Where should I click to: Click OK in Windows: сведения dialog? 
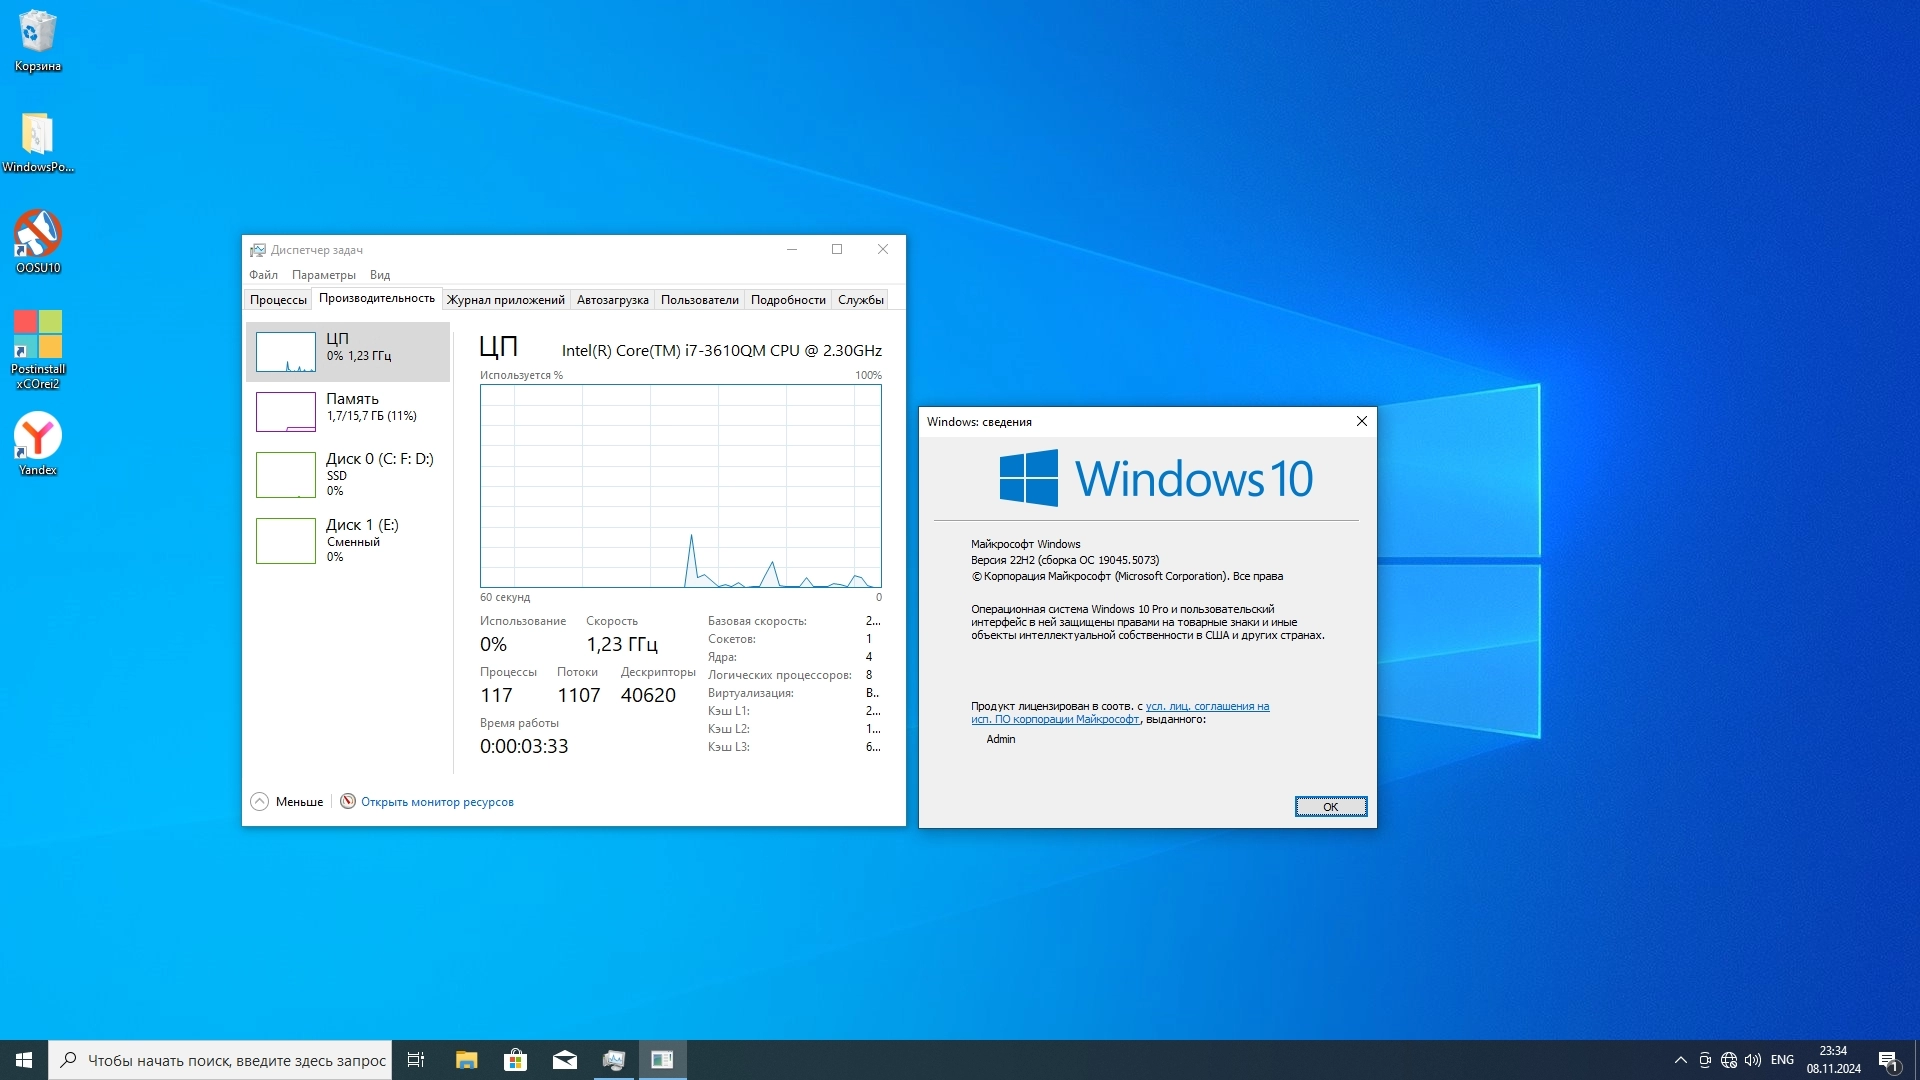point(1330,807)
